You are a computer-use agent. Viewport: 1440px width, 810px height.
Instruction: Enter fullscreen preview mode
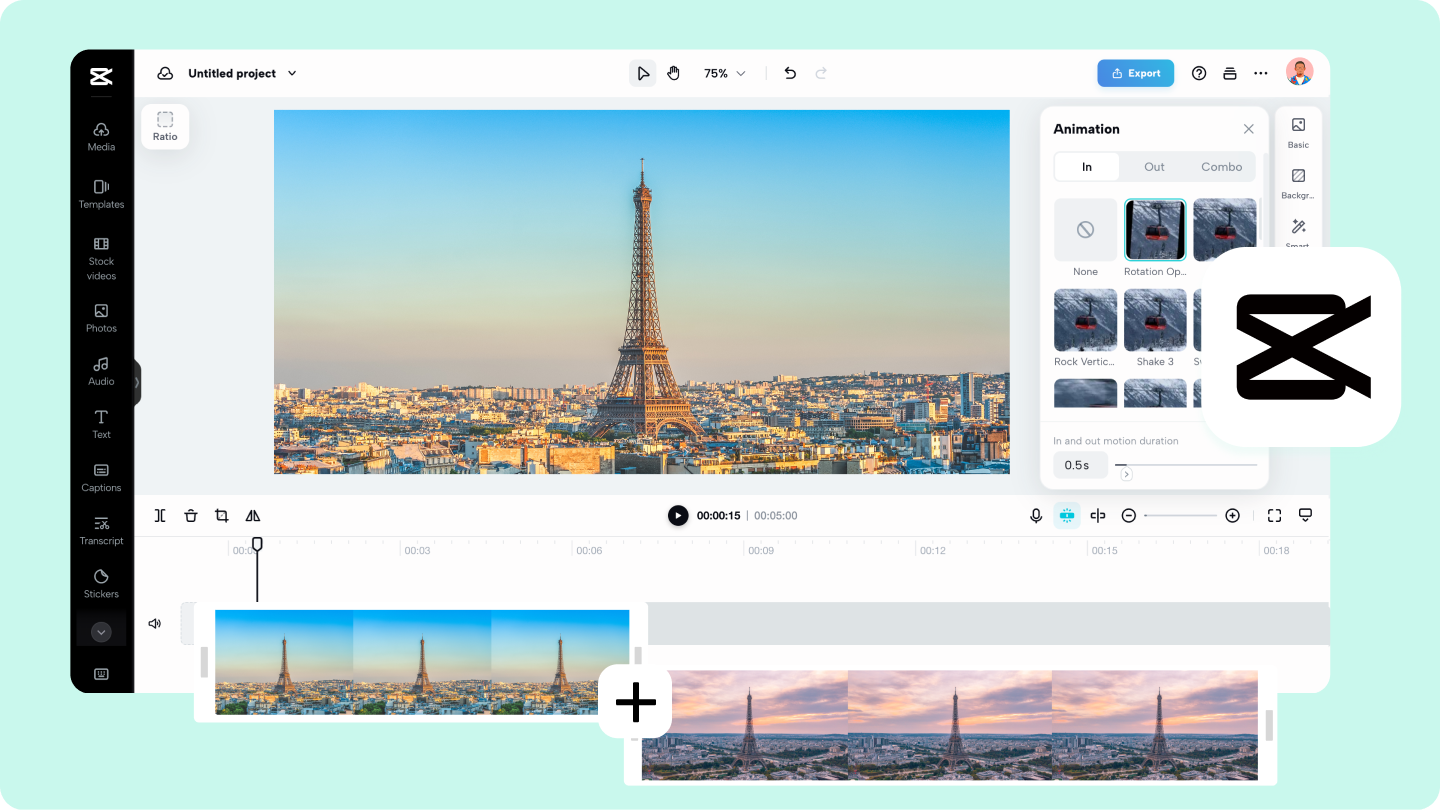pyautogui.click(x=1274, y=515)
